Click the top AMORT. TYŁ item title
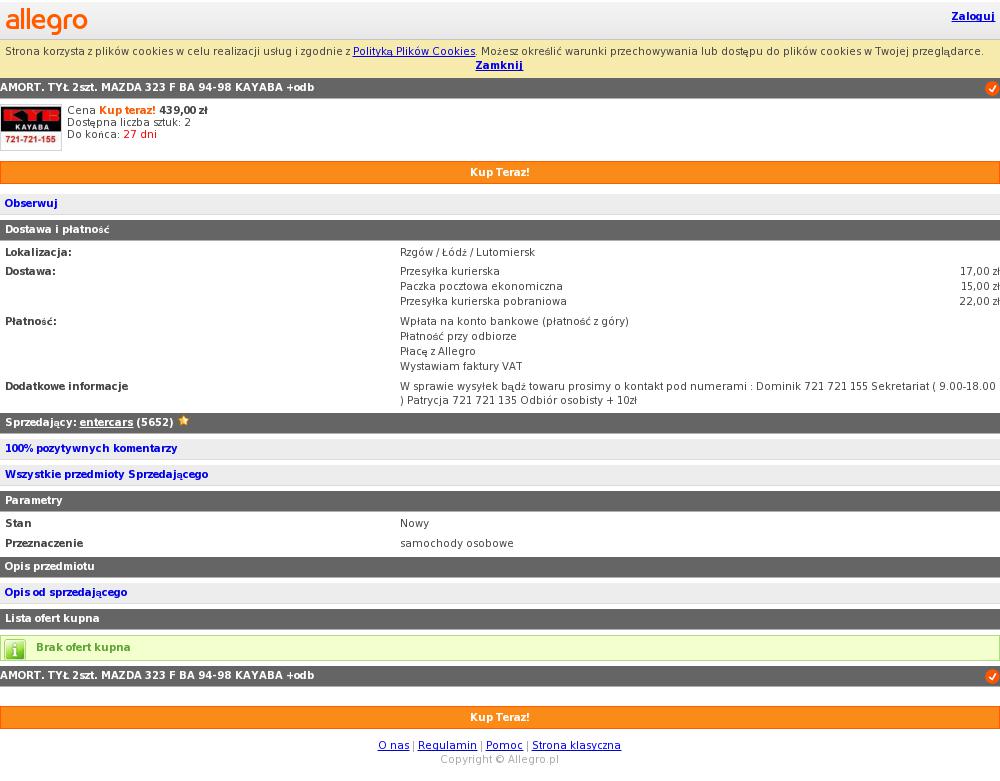Image resolution: width=1000 pixels, height=781 pixels. pos(157,87)
